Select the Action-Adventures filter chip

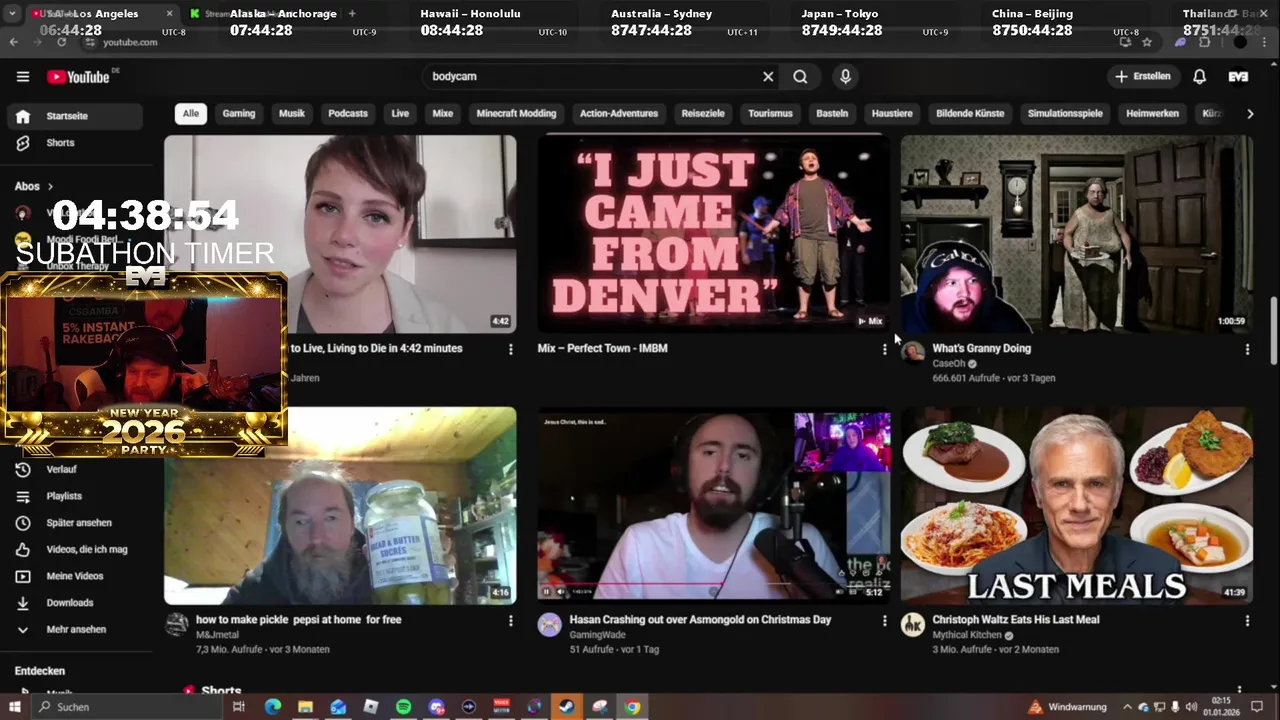pyautogui.click(x=619, y=114)
